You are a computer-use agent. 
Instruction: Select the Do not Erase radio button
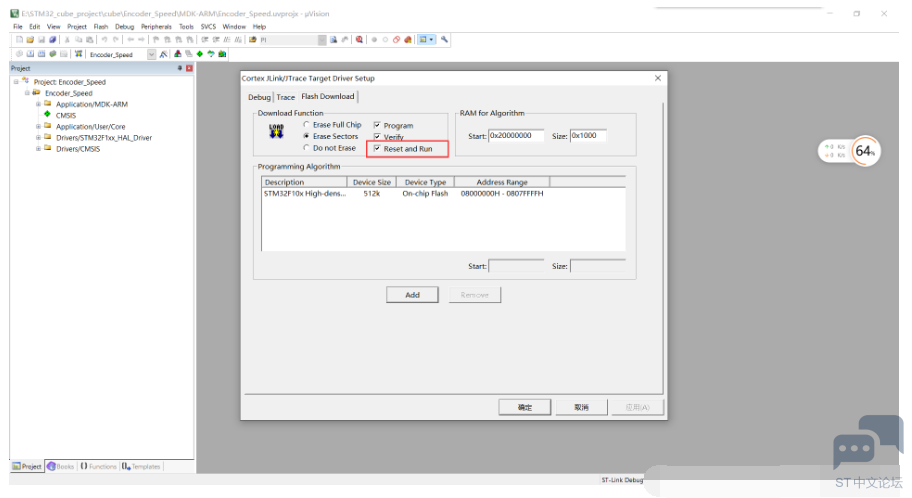[306, 148]
